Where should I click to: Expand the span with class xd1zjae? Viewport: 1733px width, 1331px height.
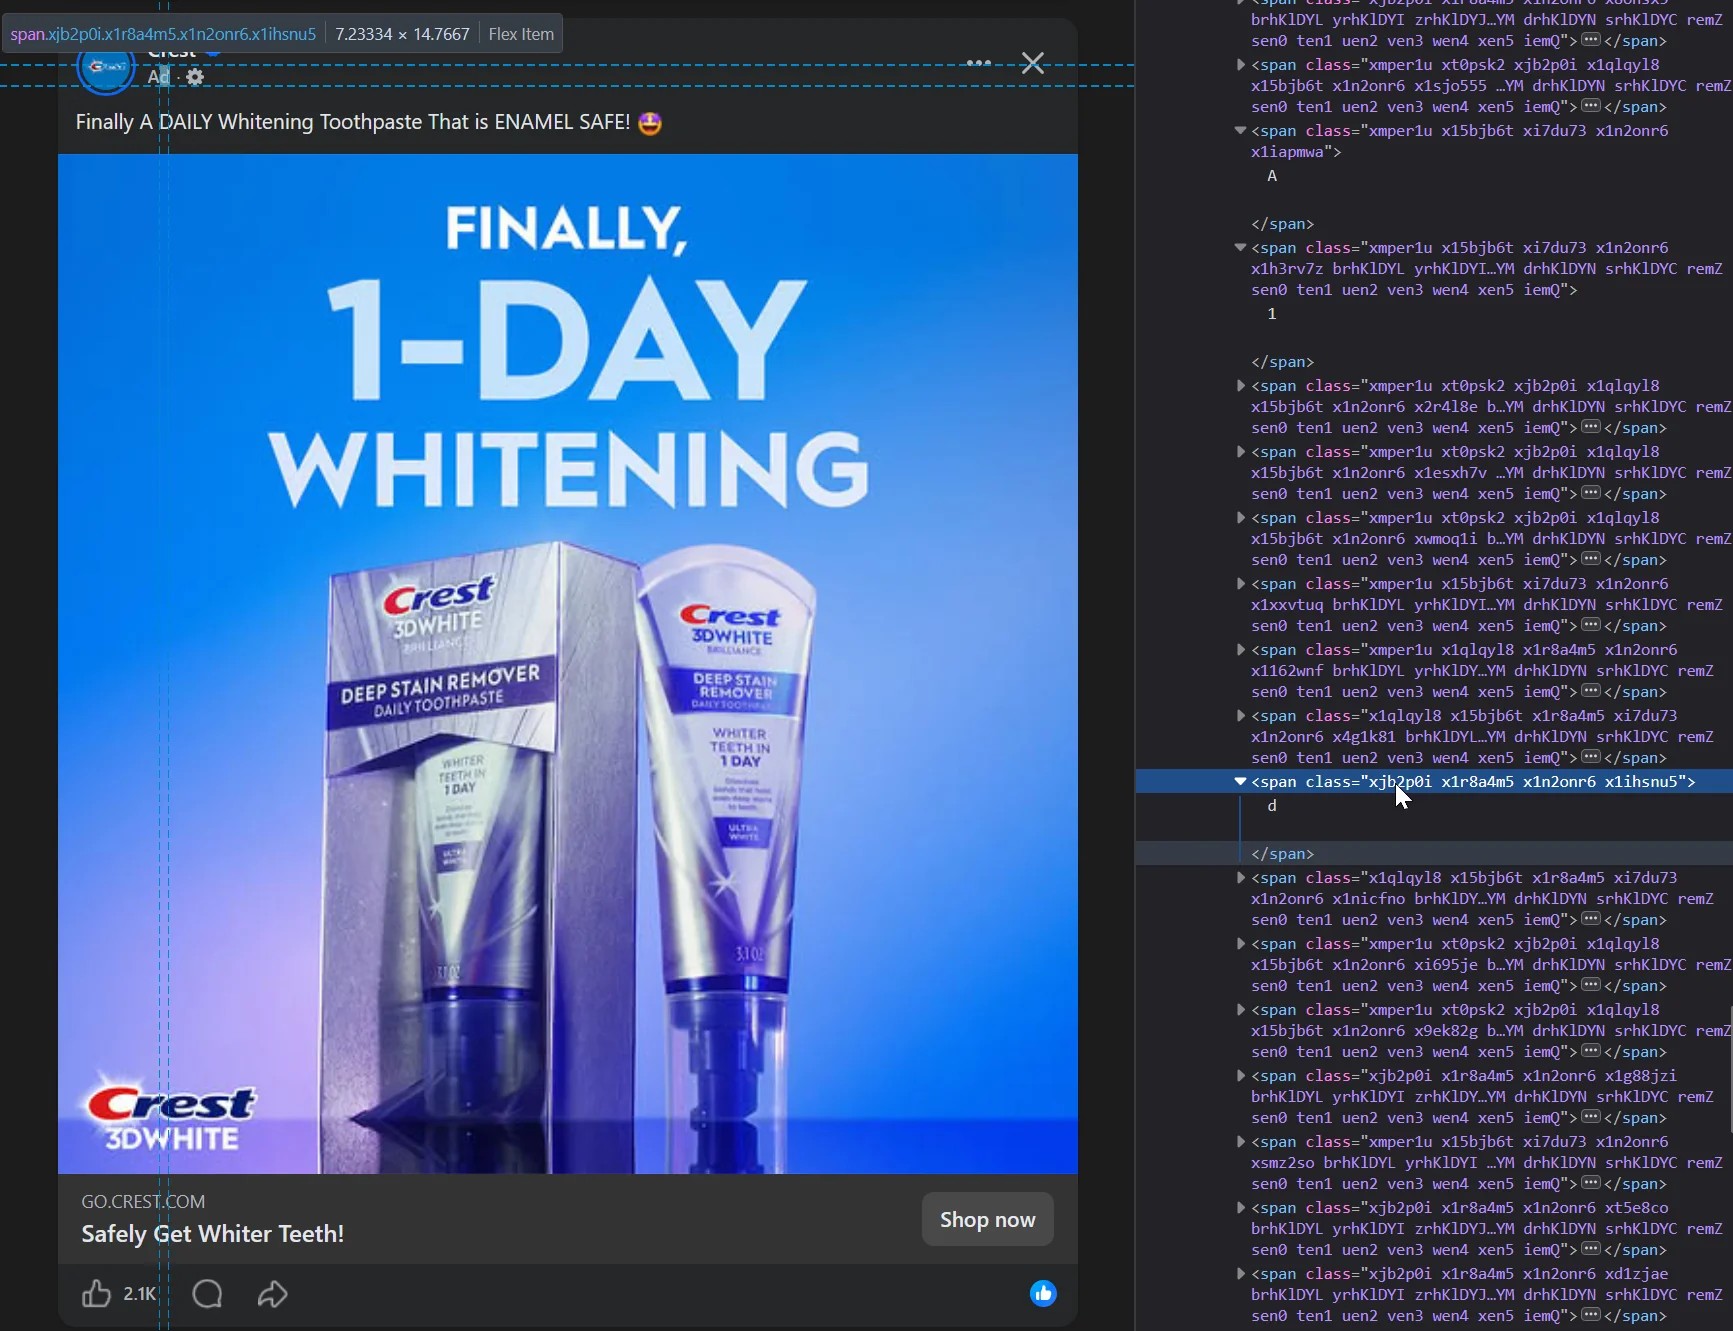(x=1241, y=1274)
